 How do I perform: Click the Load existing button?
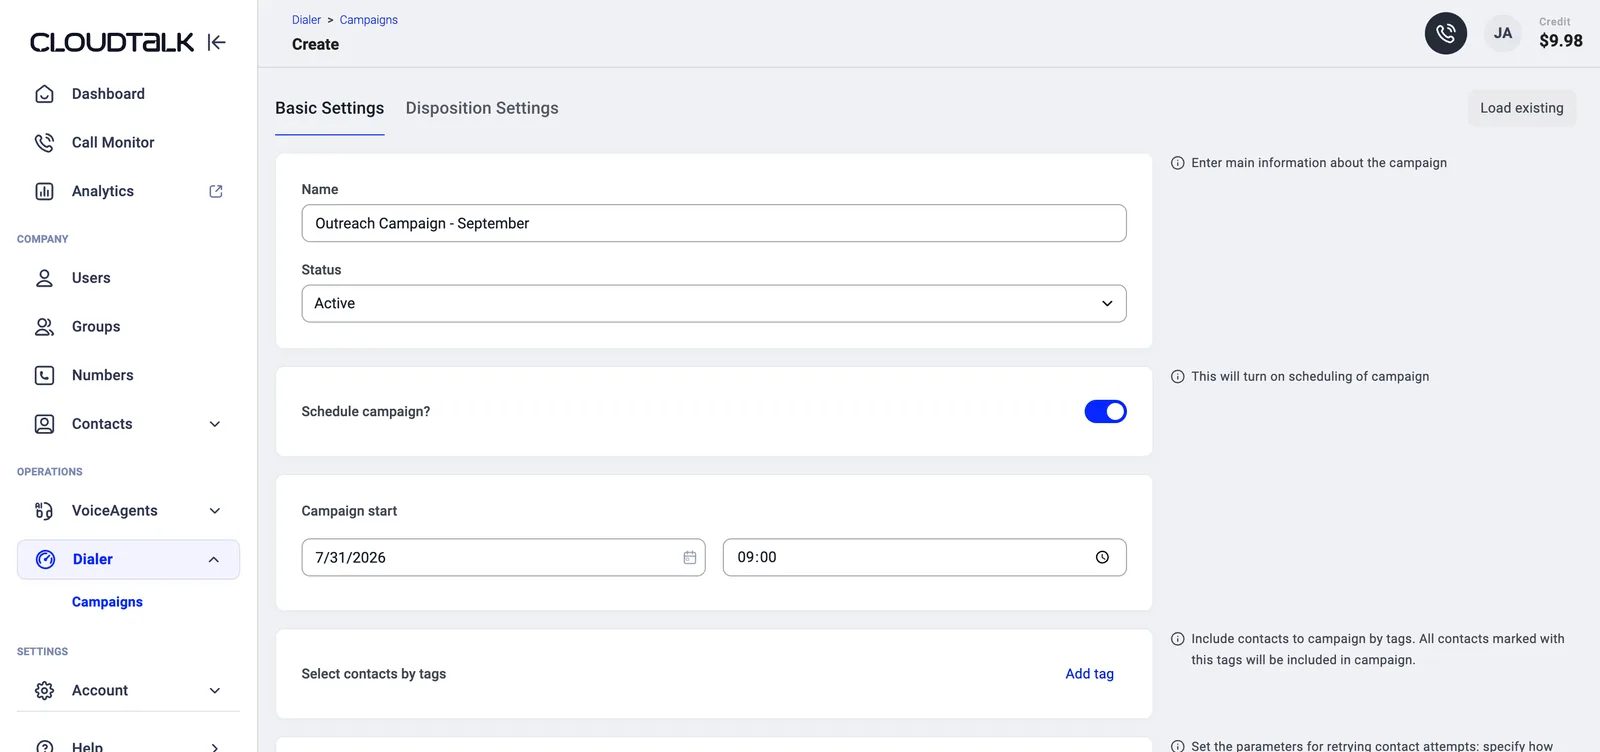coord(1522,108)
